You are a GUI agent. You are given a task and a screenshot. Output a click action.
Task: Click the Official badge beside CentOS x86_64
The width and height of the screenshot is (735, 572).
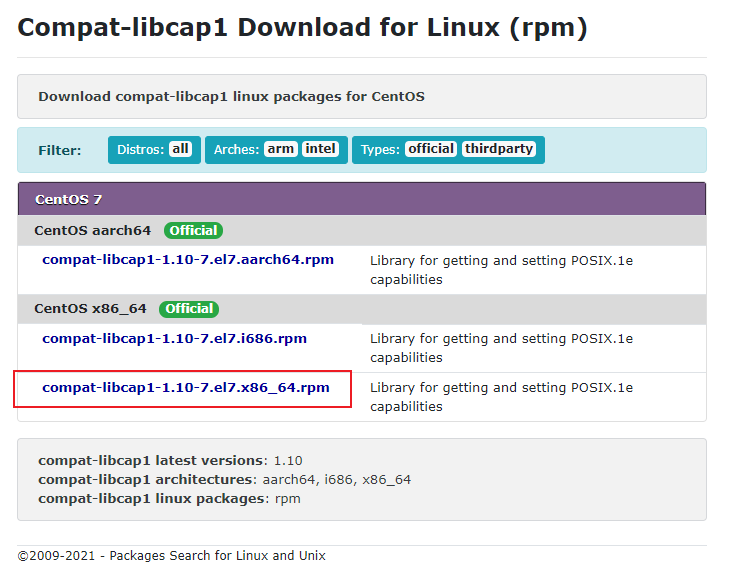(189, 309)
